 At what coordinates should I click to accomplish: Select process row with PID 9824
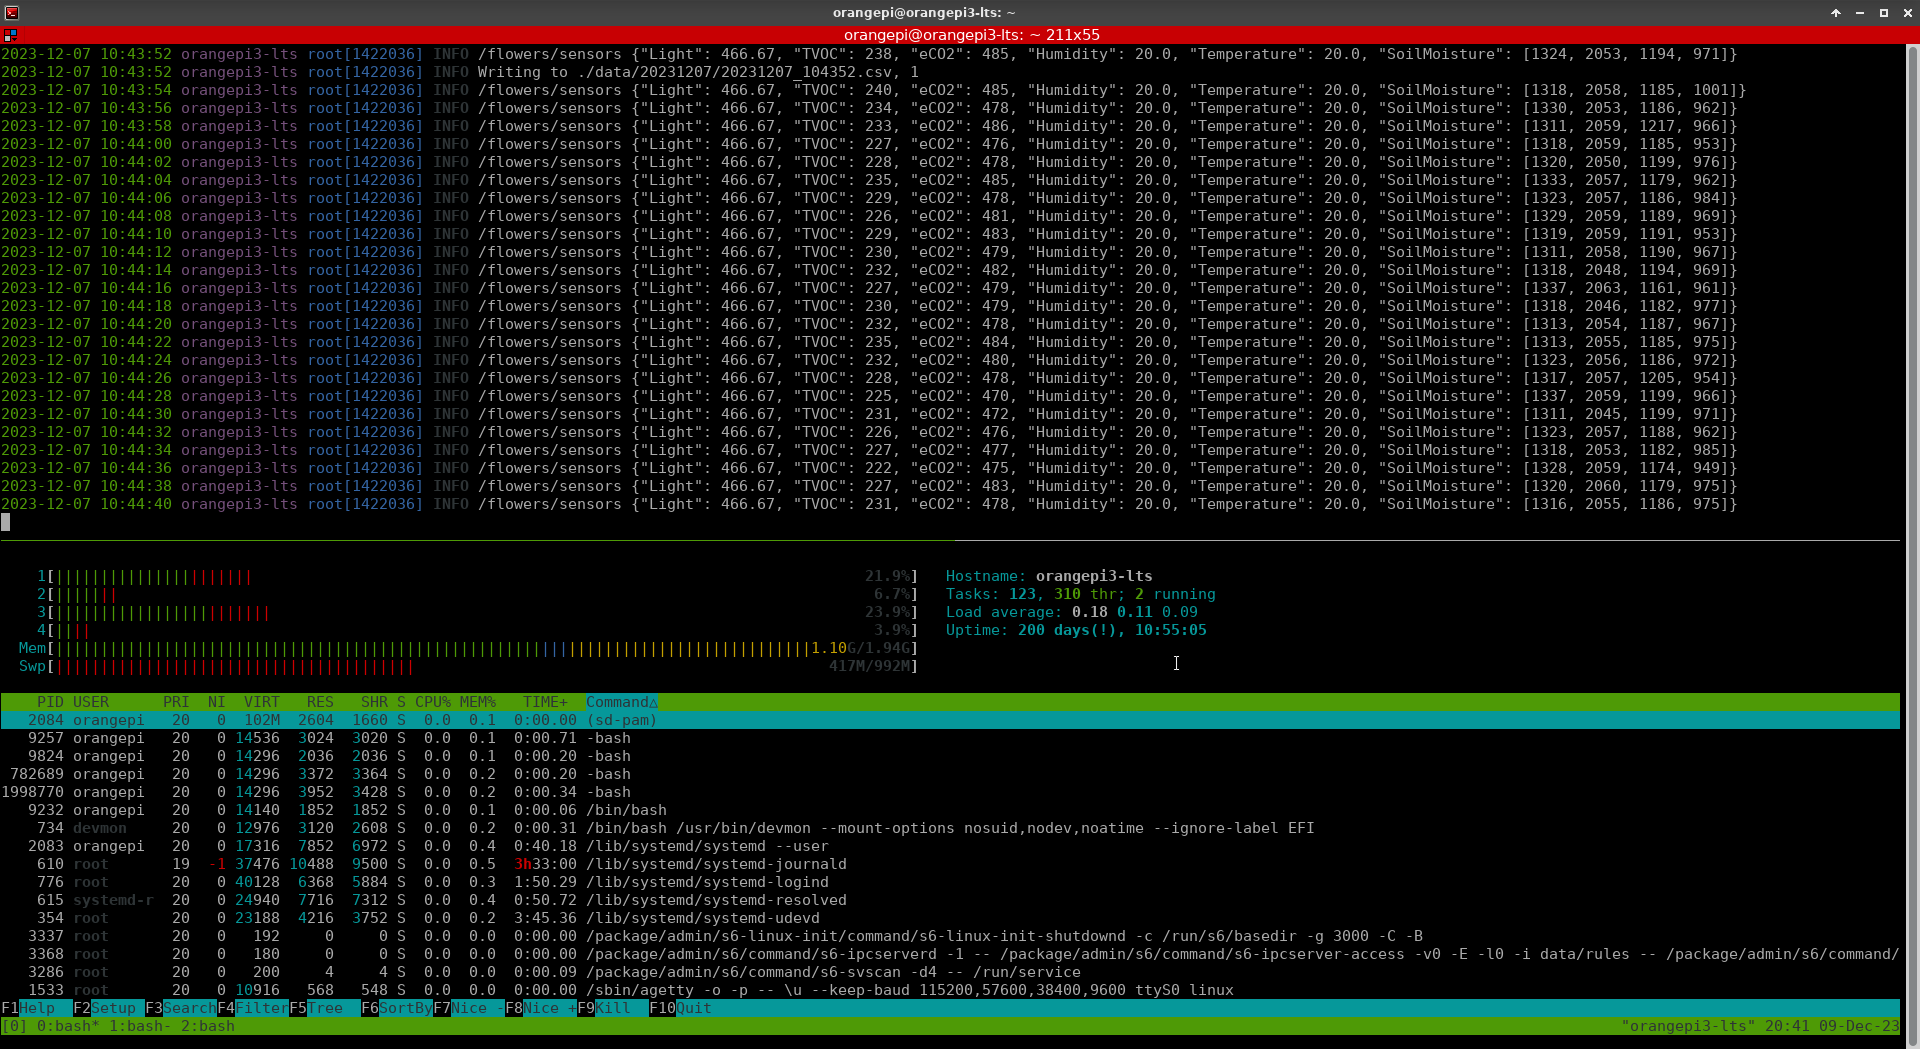coord(950,756)
